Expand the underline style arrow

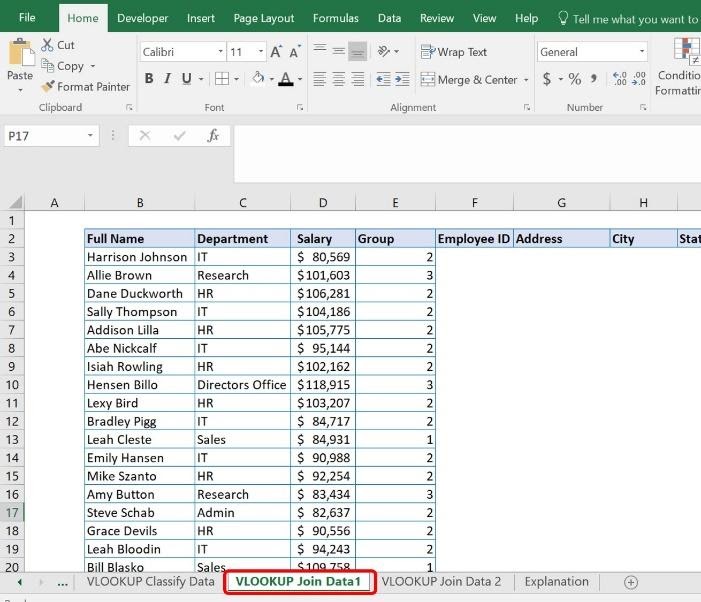[x=201, y=80]
